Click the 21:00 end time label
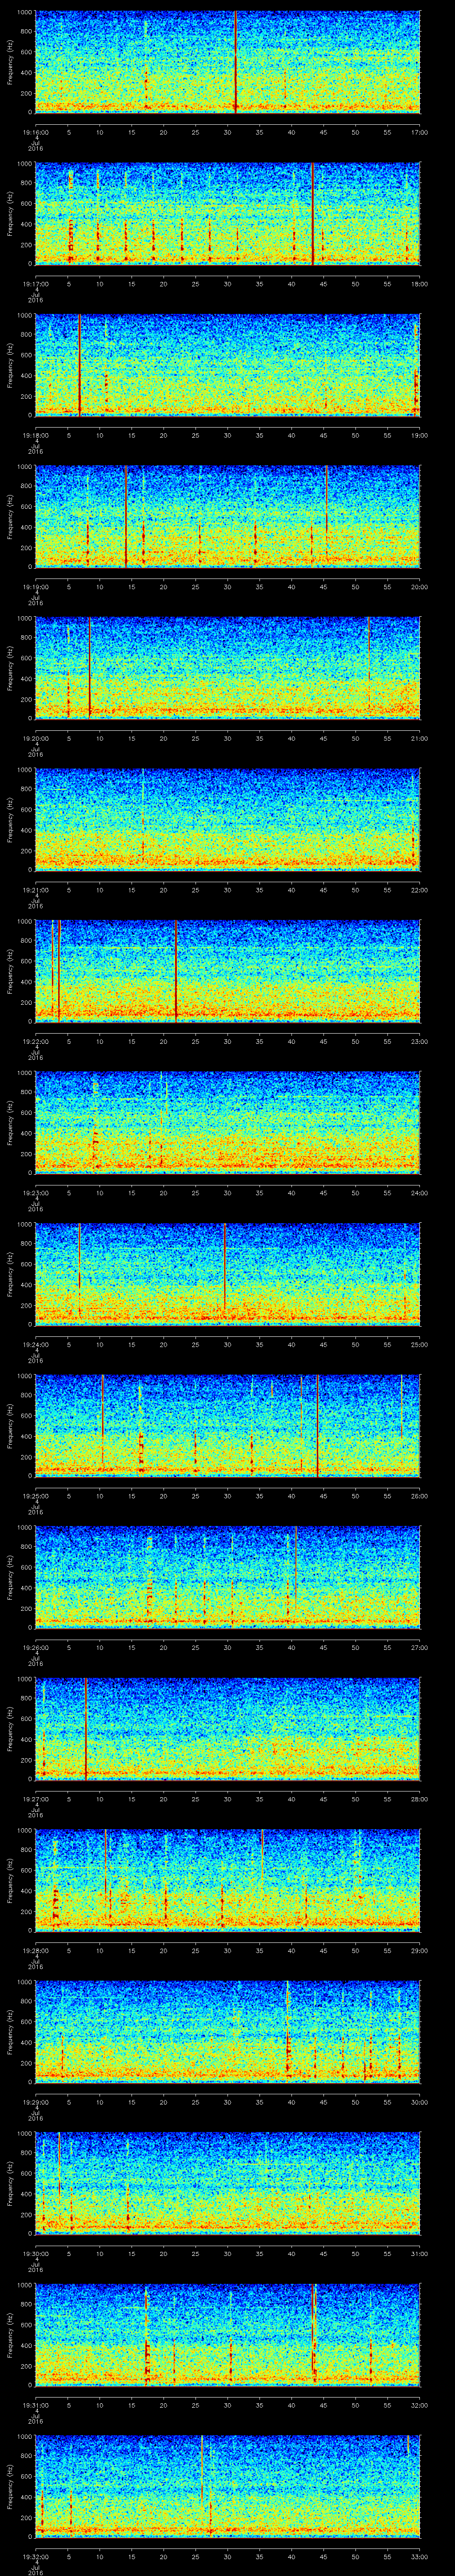 419,738
